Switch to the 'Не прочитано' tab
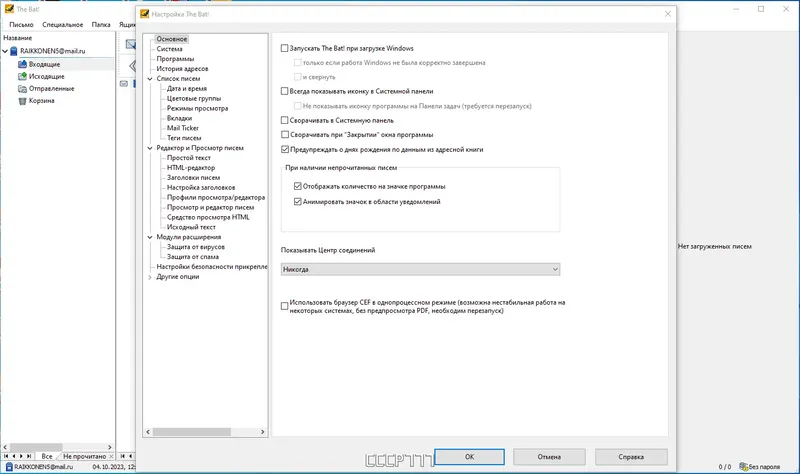The width and height of the screenshot is (800, 474). point(84,456)
